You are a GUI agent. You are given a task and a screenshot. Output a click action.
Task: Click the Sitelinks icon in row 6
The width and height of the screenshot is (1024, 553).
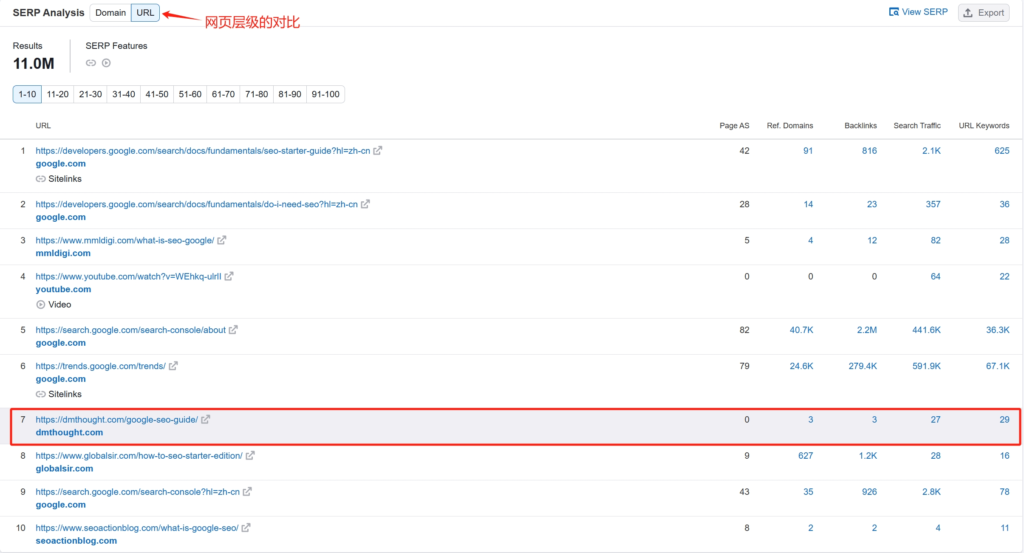[x=40, y=394]
